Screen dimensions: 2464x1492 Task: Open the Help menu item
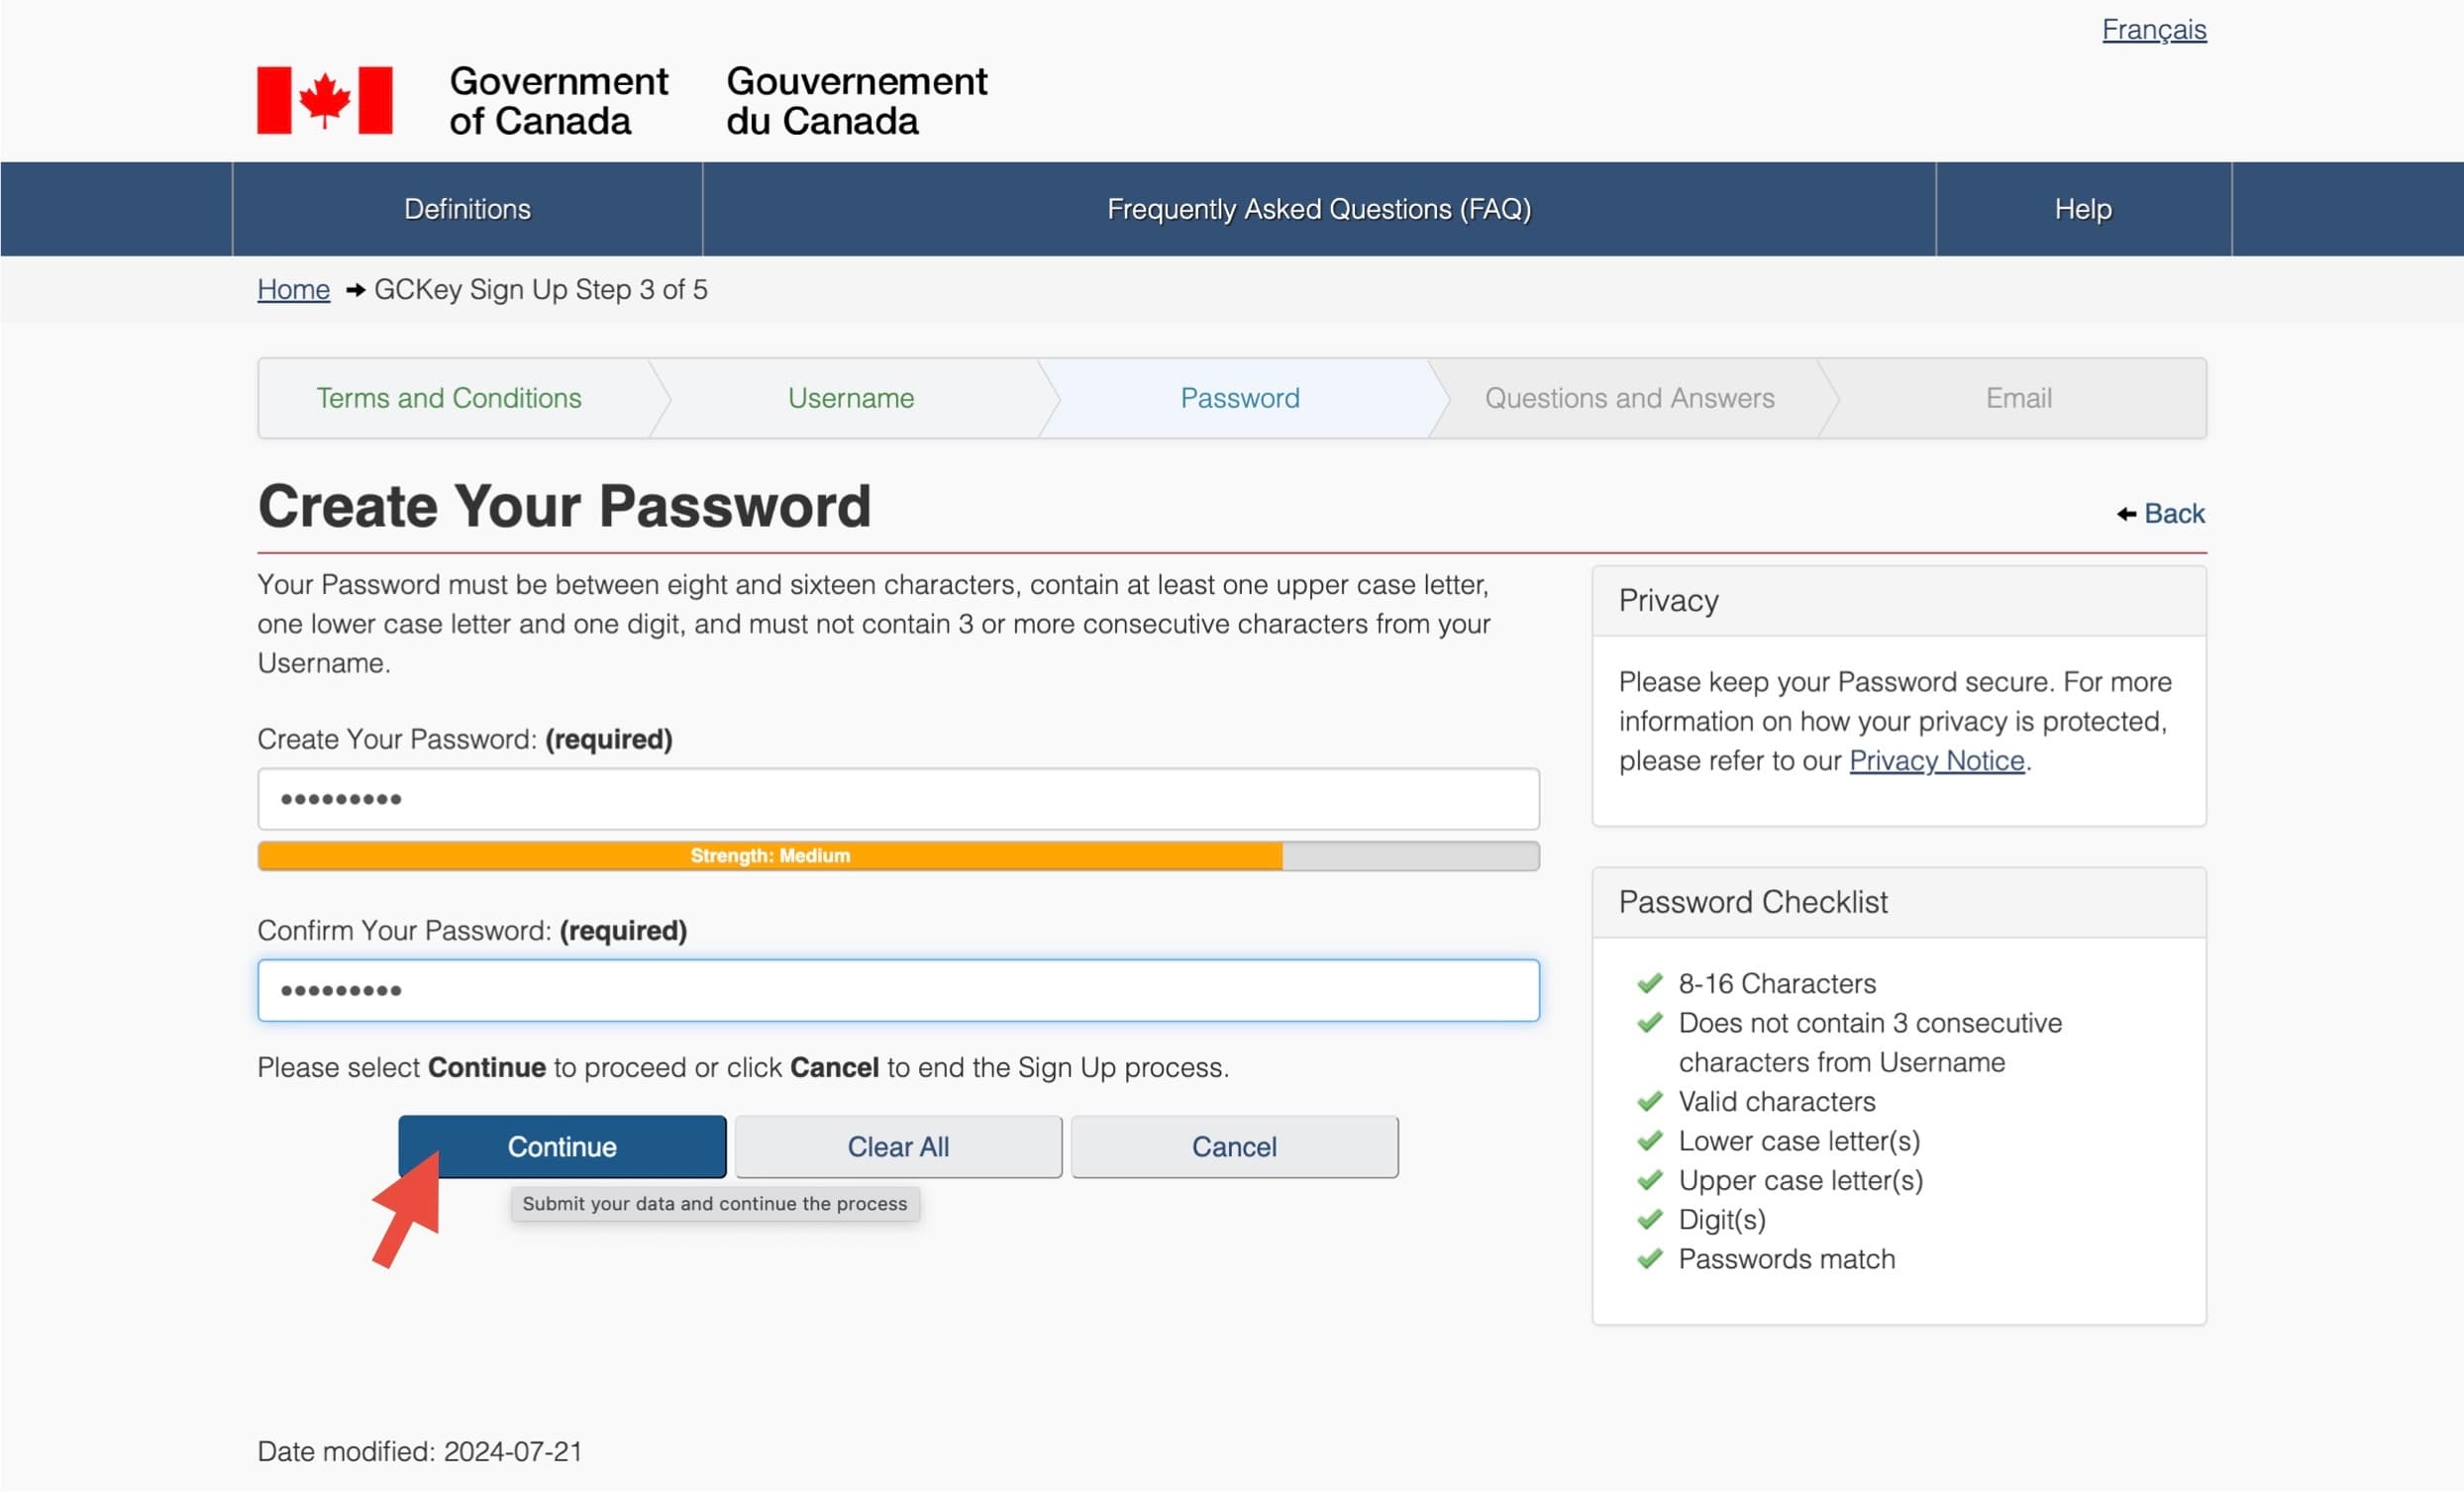coord(2082,209)
